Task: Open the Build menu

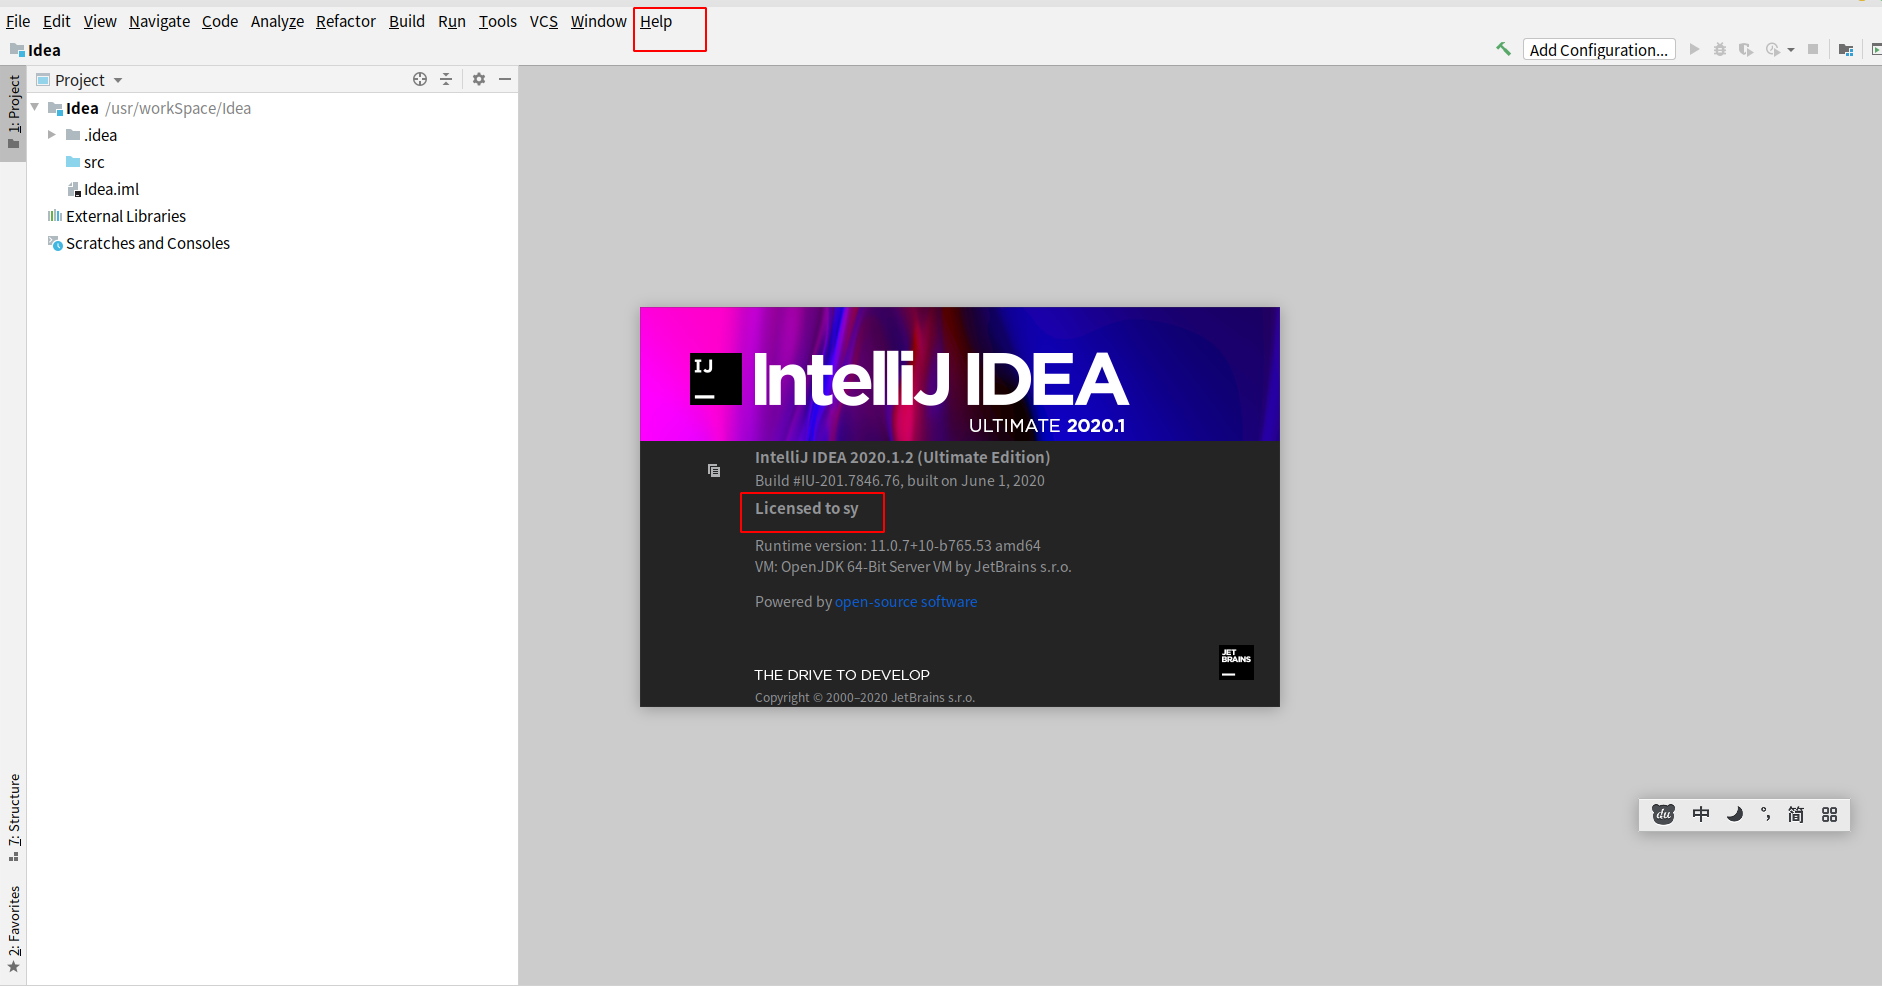Action: pyautogui.click(x=407, y=21)
